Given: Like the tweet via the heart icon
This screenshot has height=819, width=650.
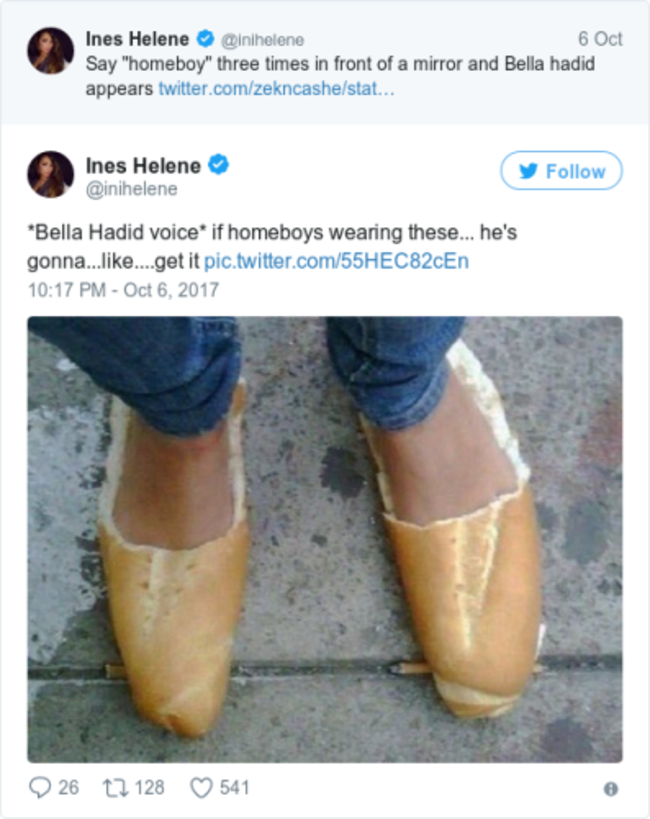Looking at the screenshot, I should [x=201, y=788].
